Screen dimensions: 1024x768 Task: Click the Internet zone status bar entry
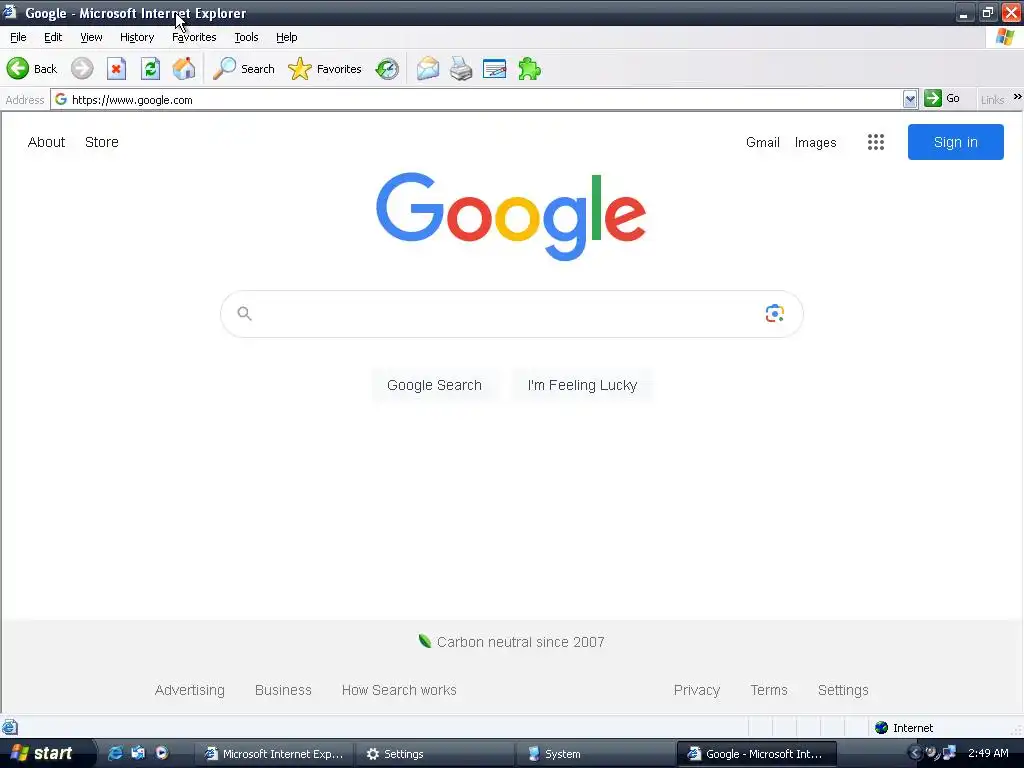tap(904, 728)
